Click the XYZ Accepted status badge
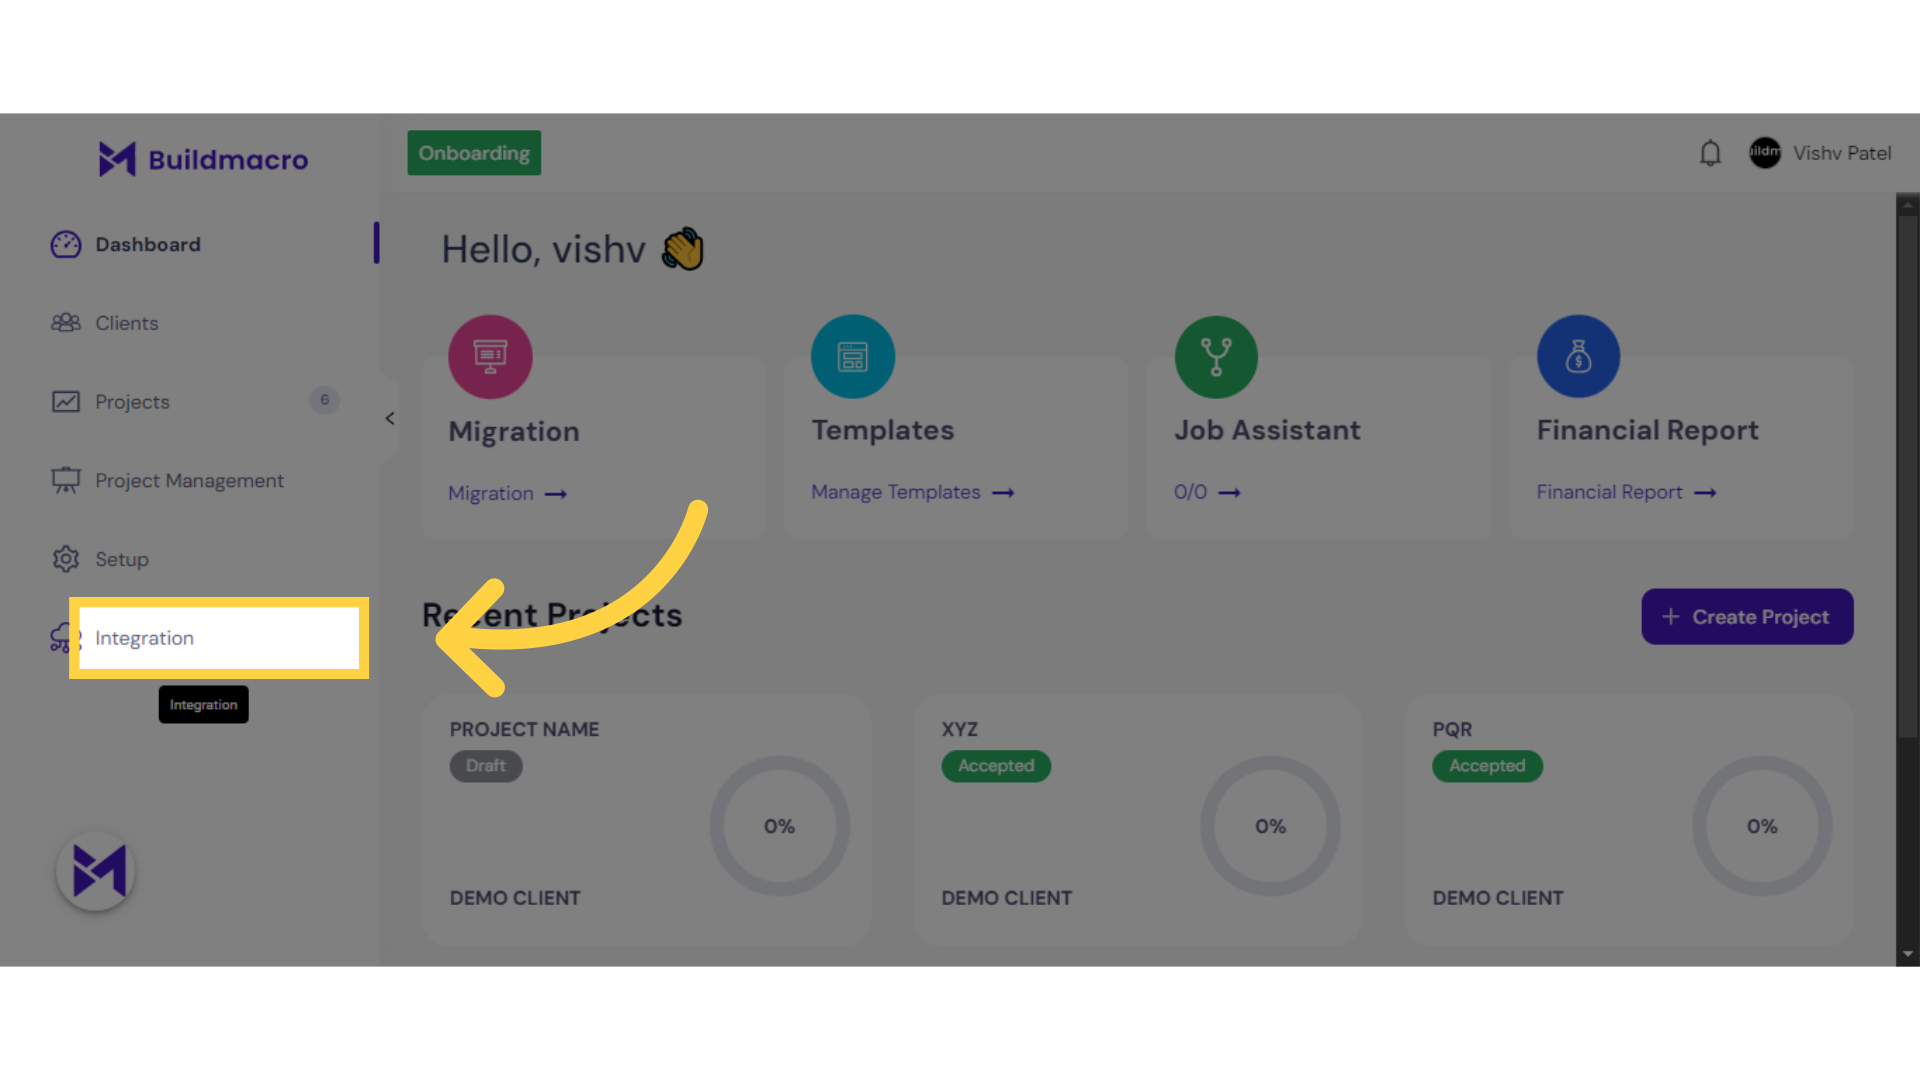1920x1080 pixels. click(x=996, y=766)
